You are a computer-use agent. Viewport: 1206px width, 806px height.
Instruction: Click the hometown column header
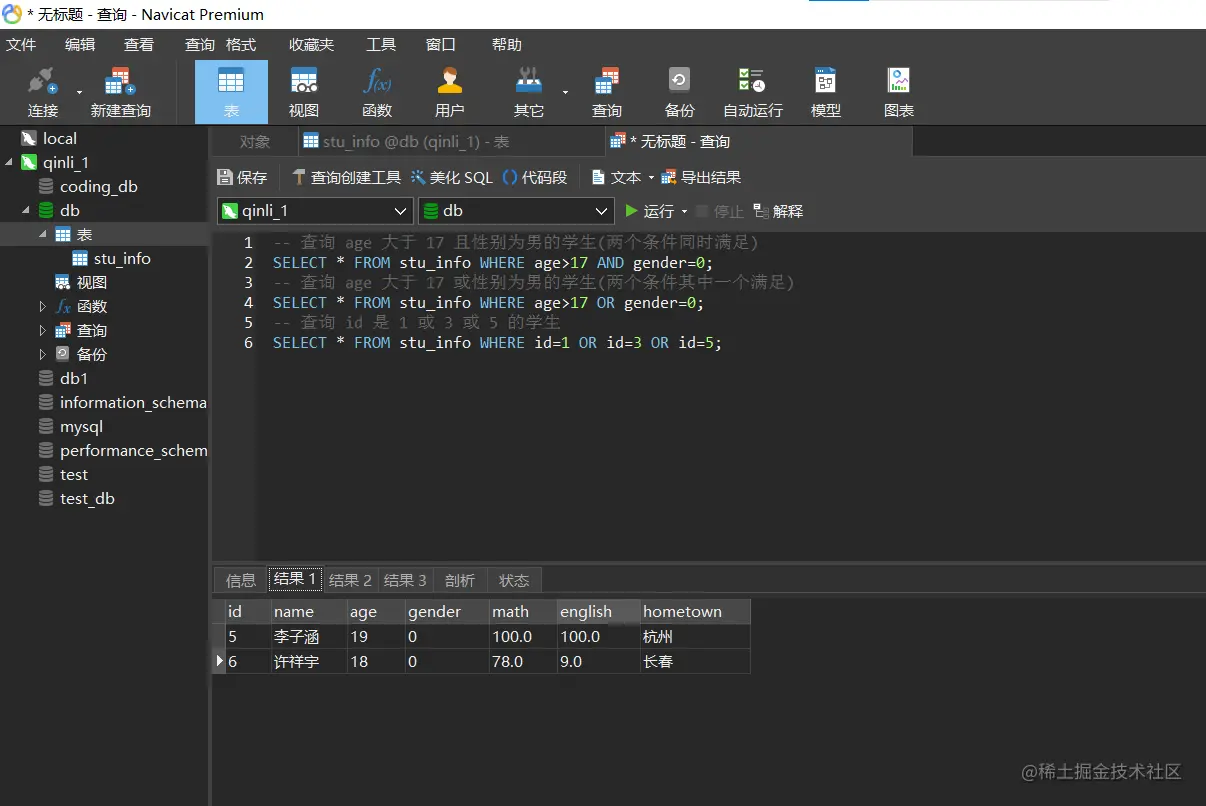click(x=695, y=612)
